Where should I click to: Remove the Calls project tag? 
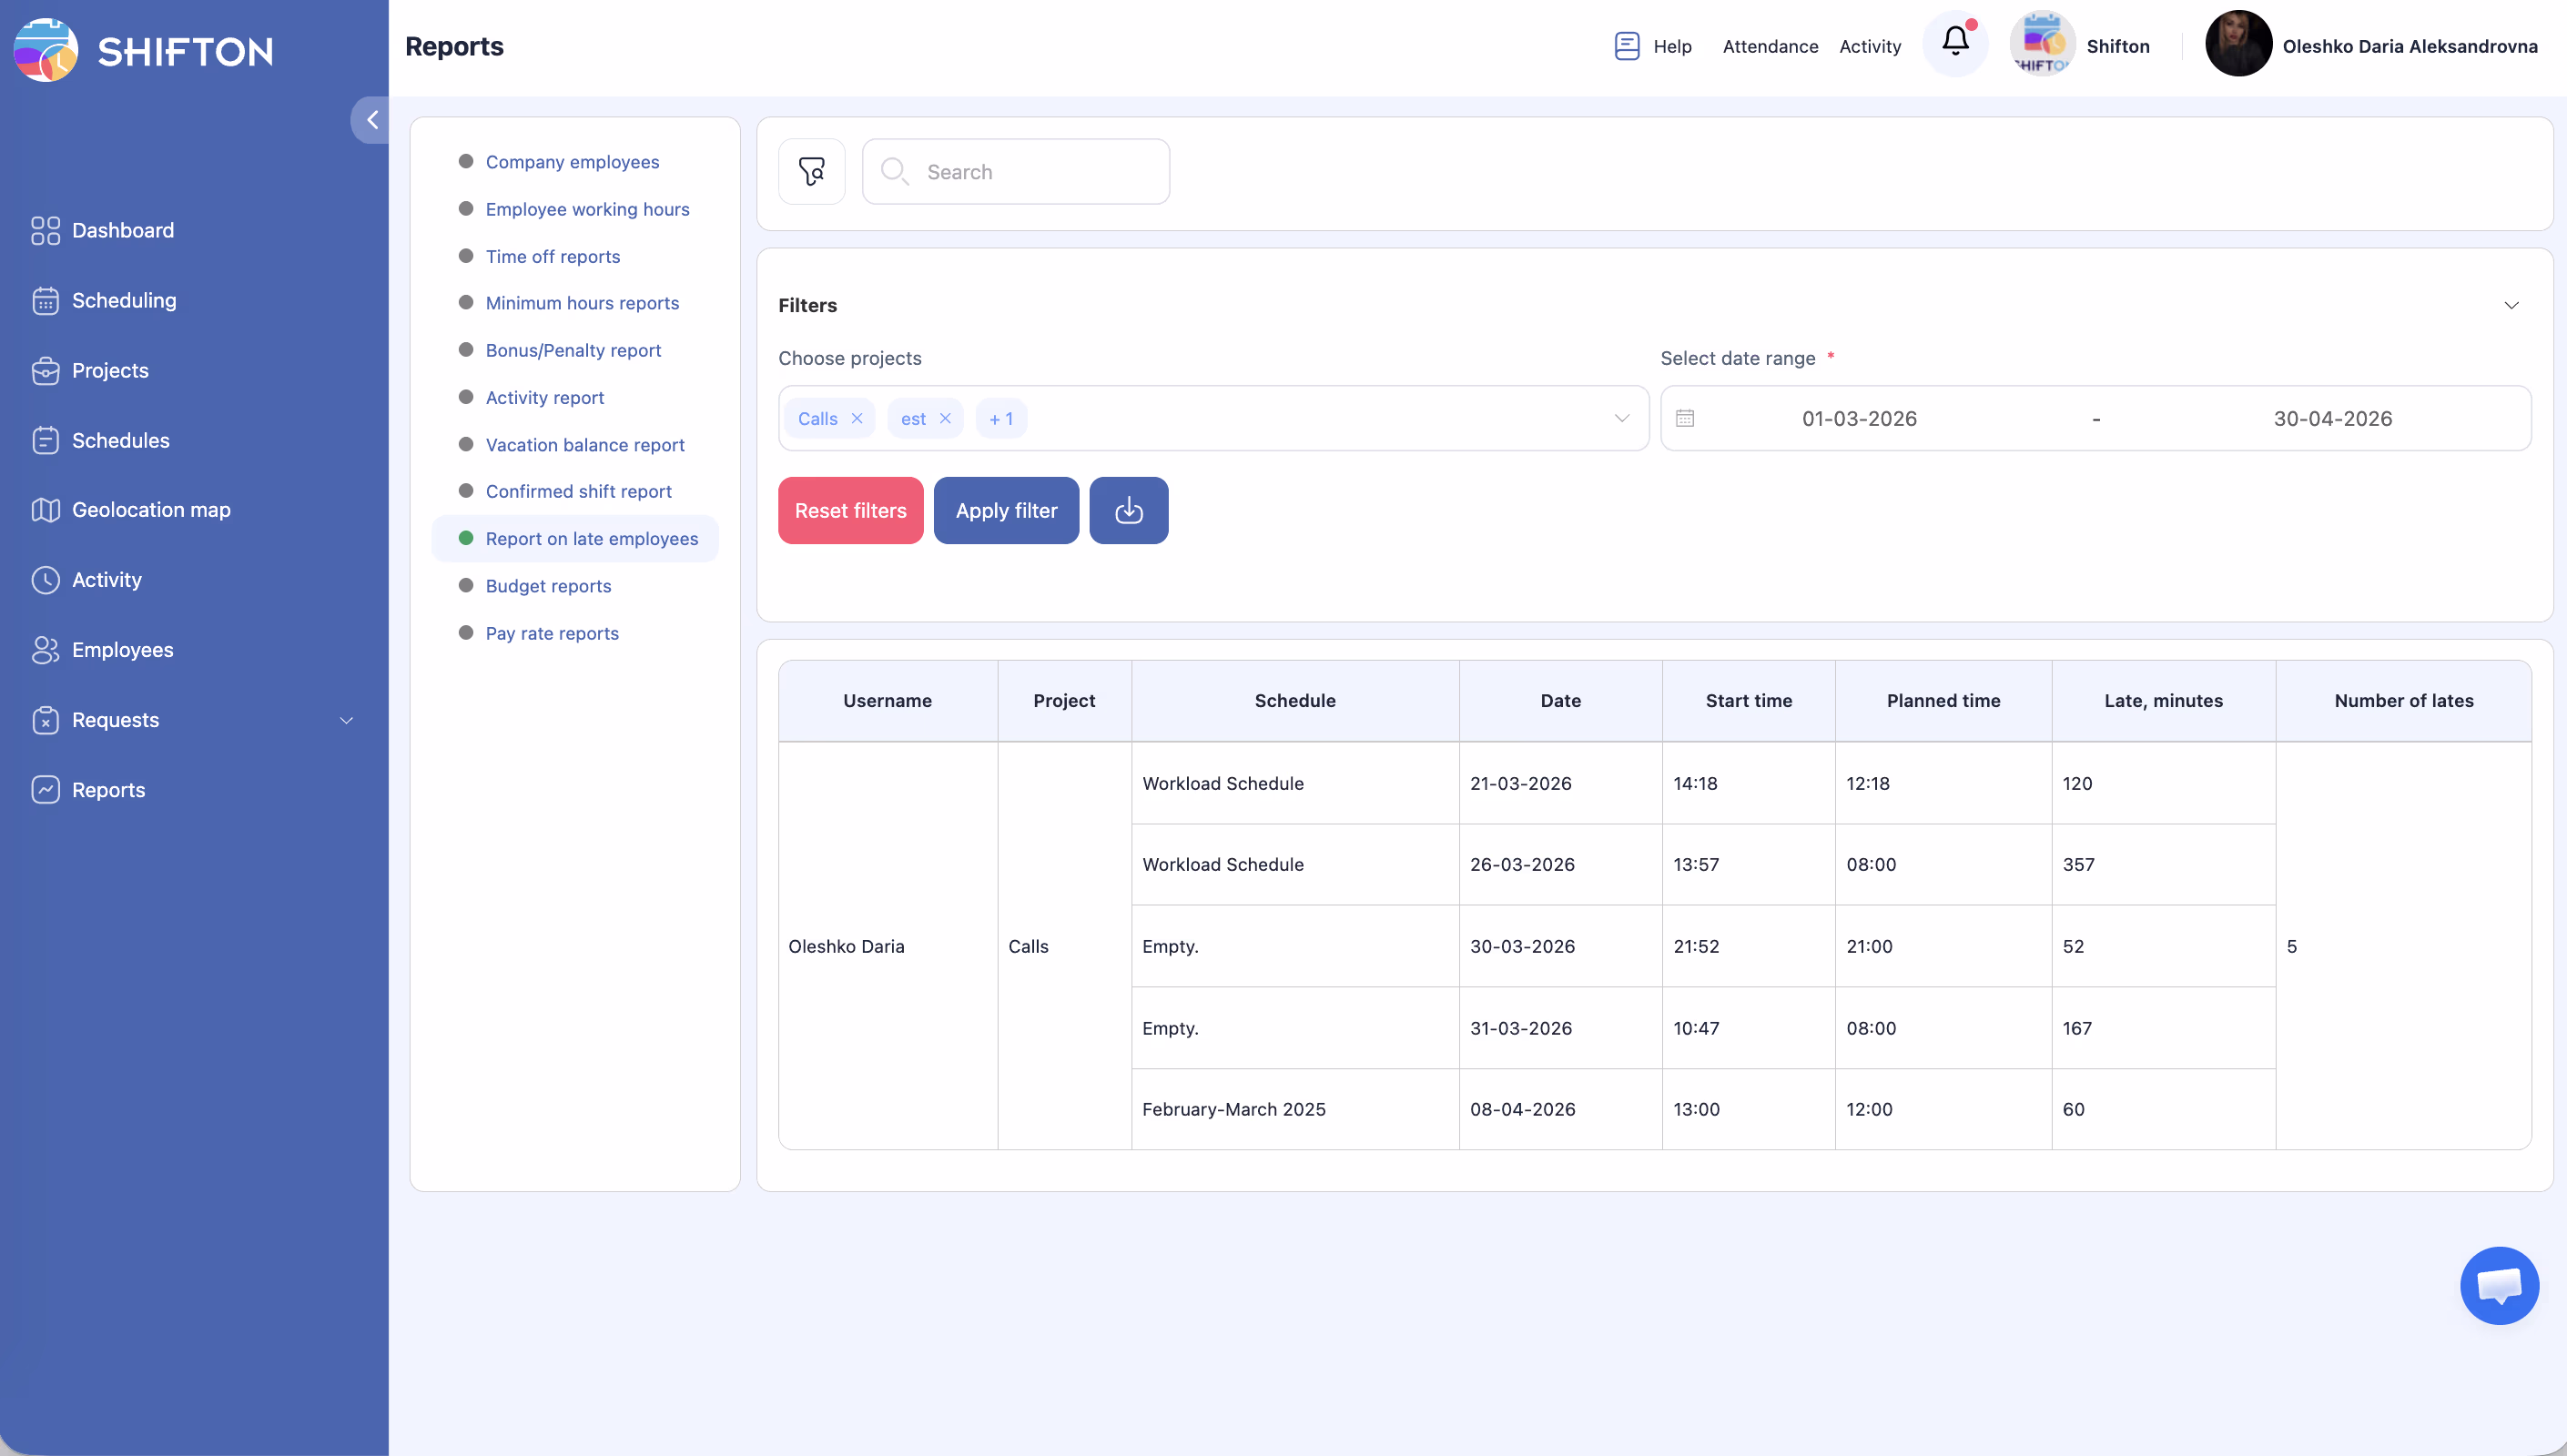[857, 418]
